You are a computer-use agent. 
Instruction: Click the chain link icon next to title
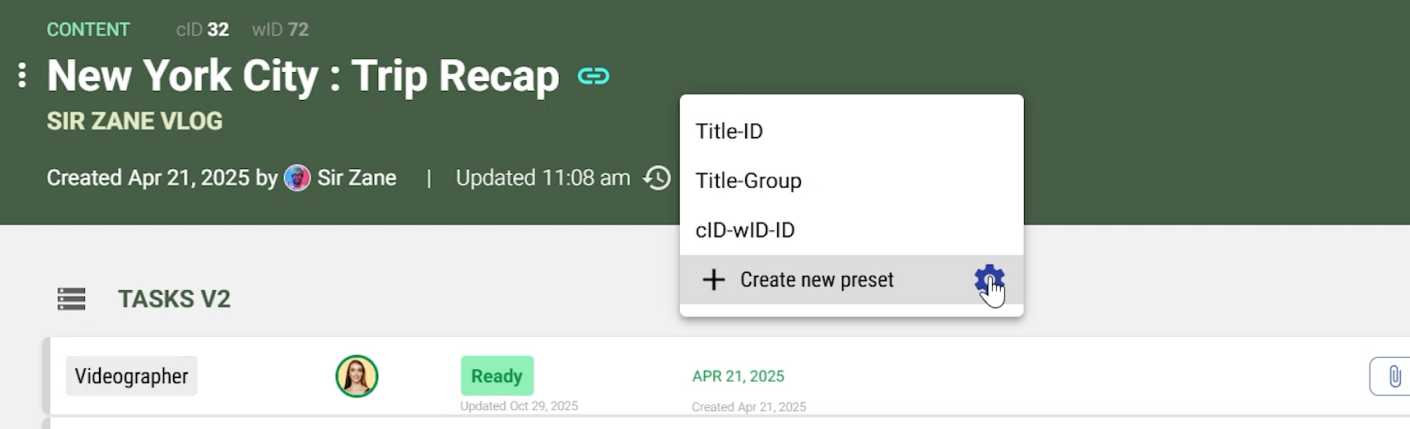[x=593, y=76]
